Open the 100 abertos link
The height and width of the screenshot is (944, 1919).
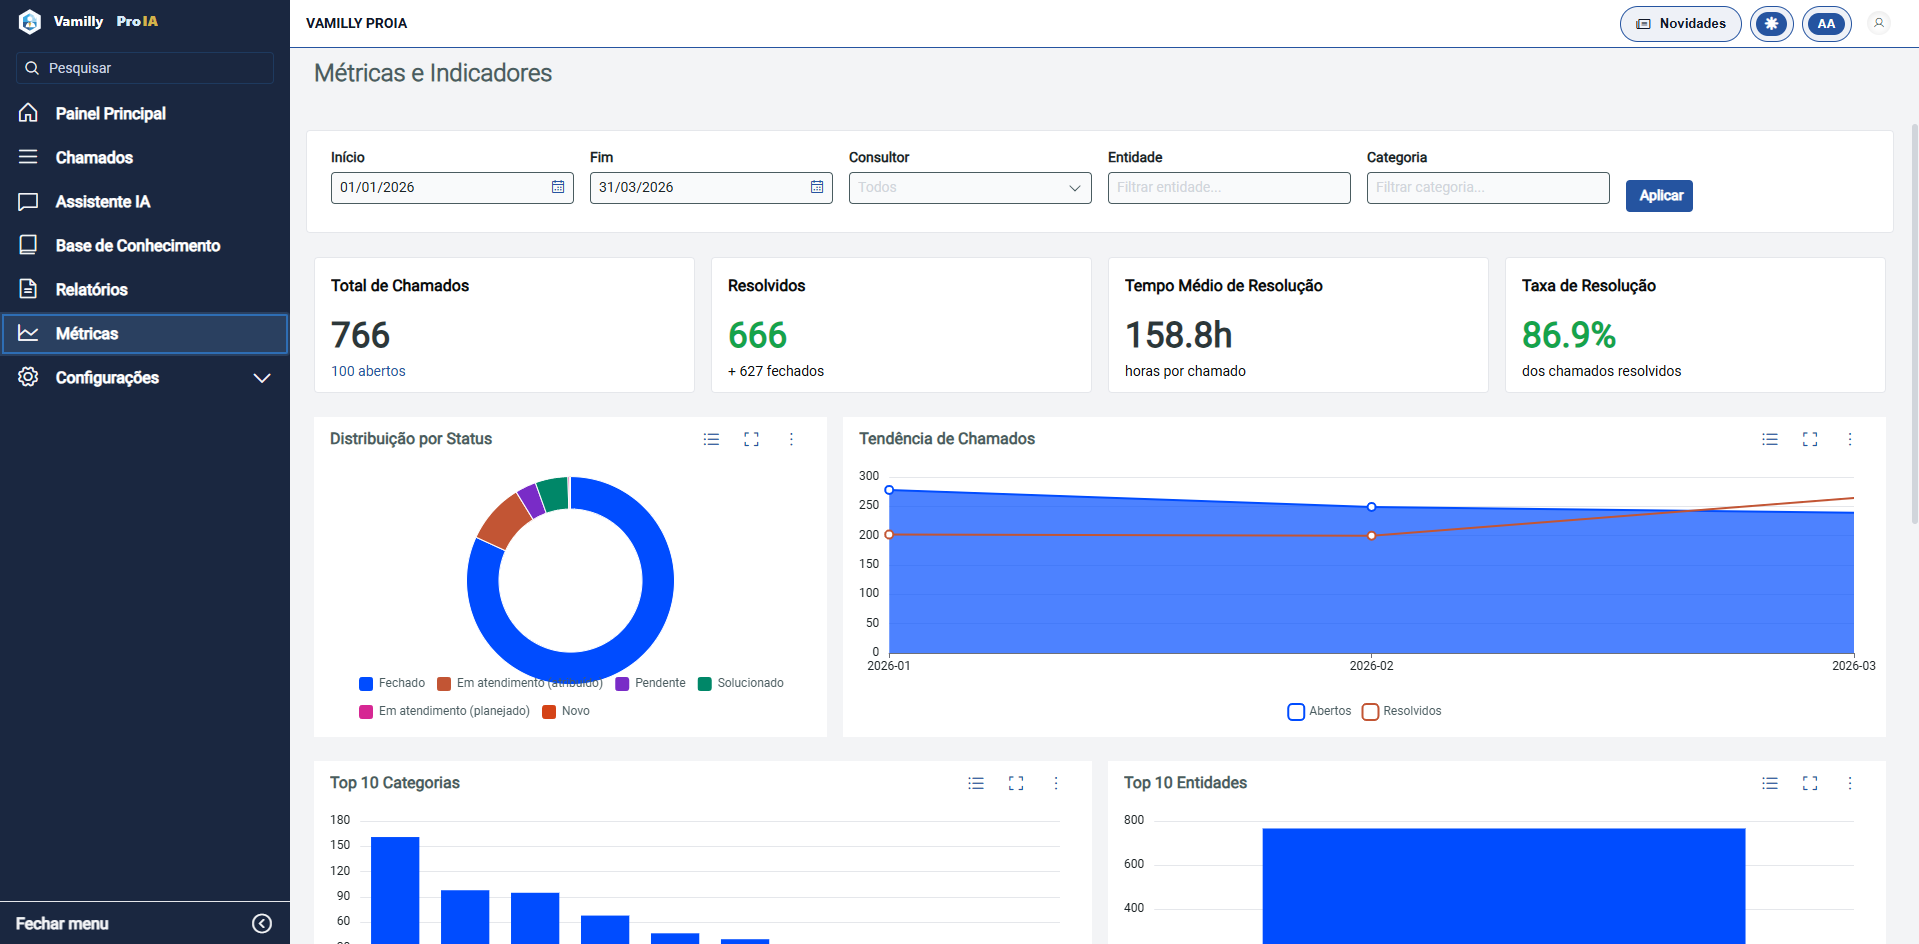click(x=367, y=370)
